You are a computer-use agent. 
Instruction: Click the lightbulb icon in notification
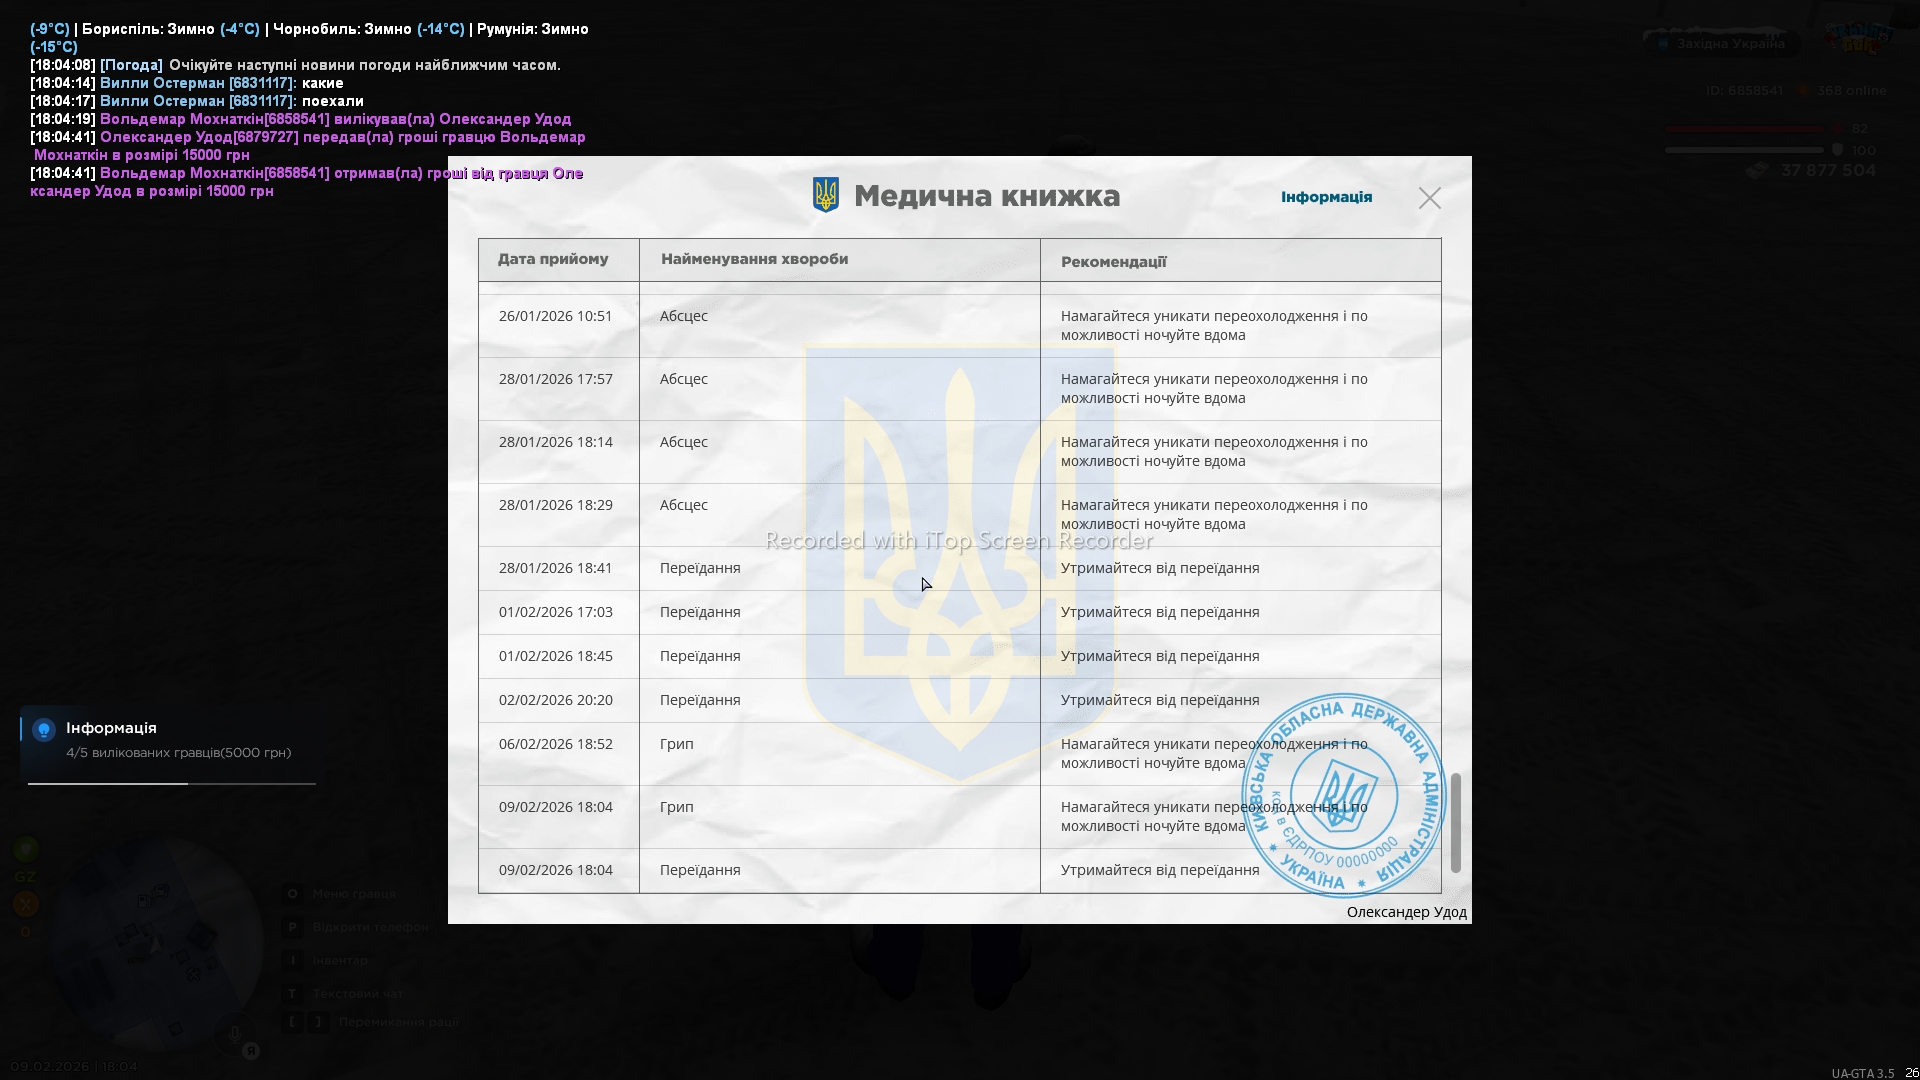[x=43, y=730]
